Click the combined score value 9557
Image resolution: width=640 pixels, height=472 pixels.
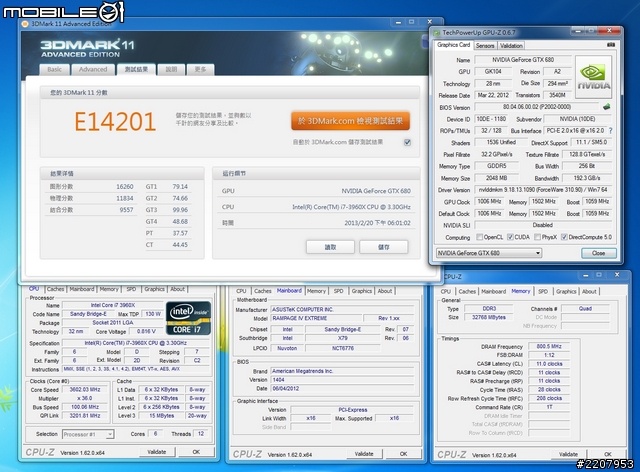[126, 209]
